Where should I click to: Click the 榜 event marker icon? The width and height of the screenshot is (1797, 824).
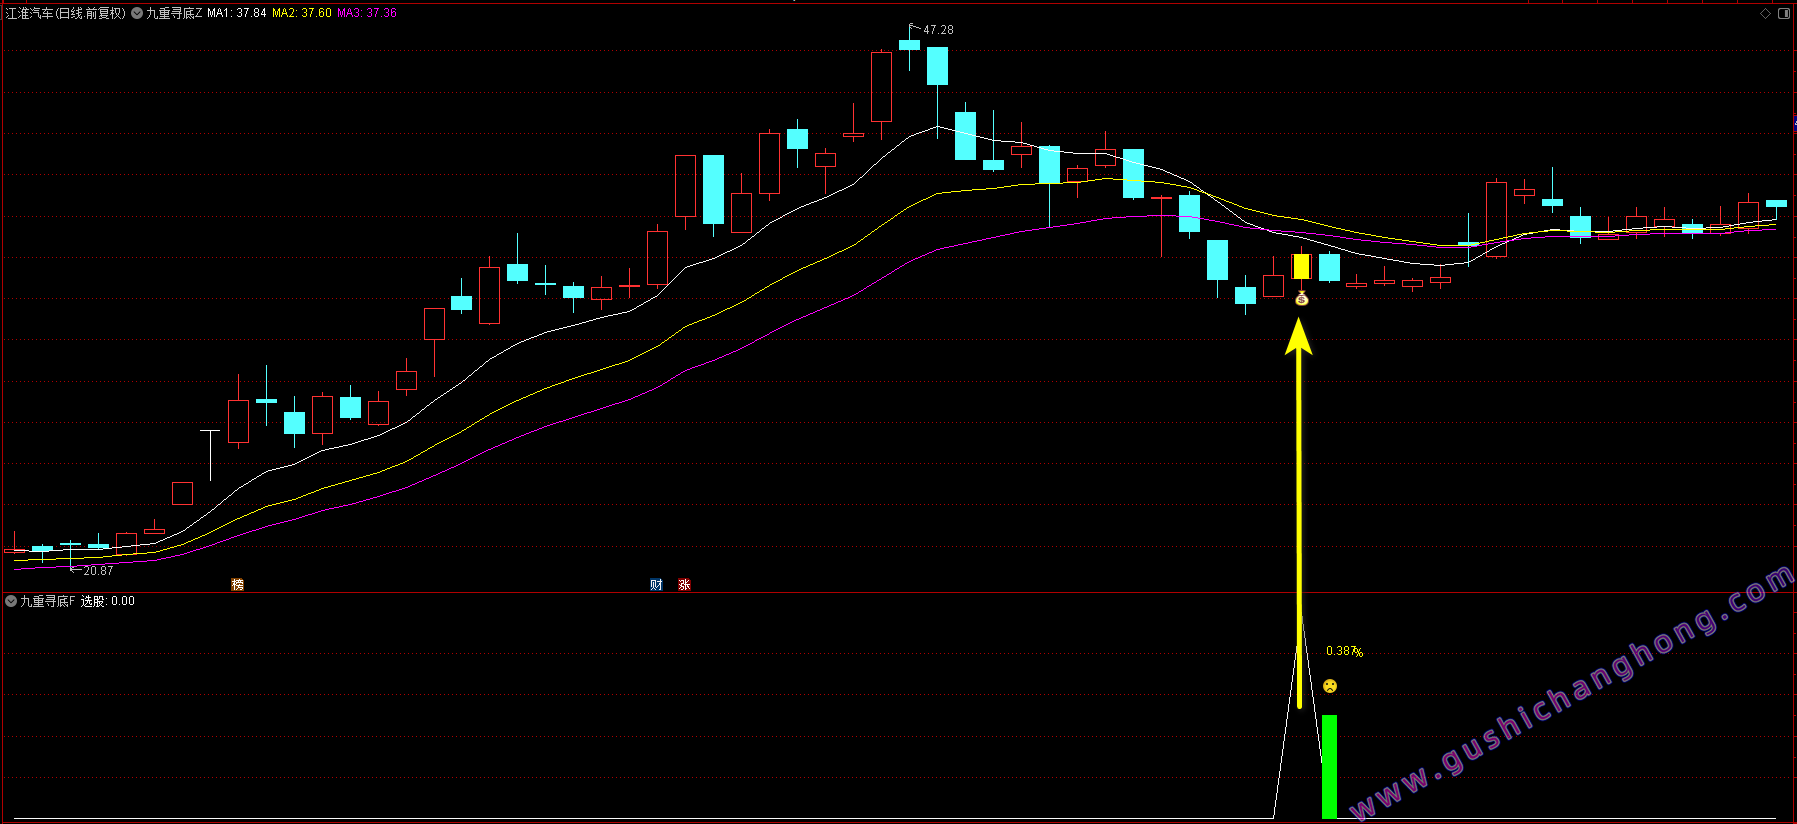[x=237, y=584]
